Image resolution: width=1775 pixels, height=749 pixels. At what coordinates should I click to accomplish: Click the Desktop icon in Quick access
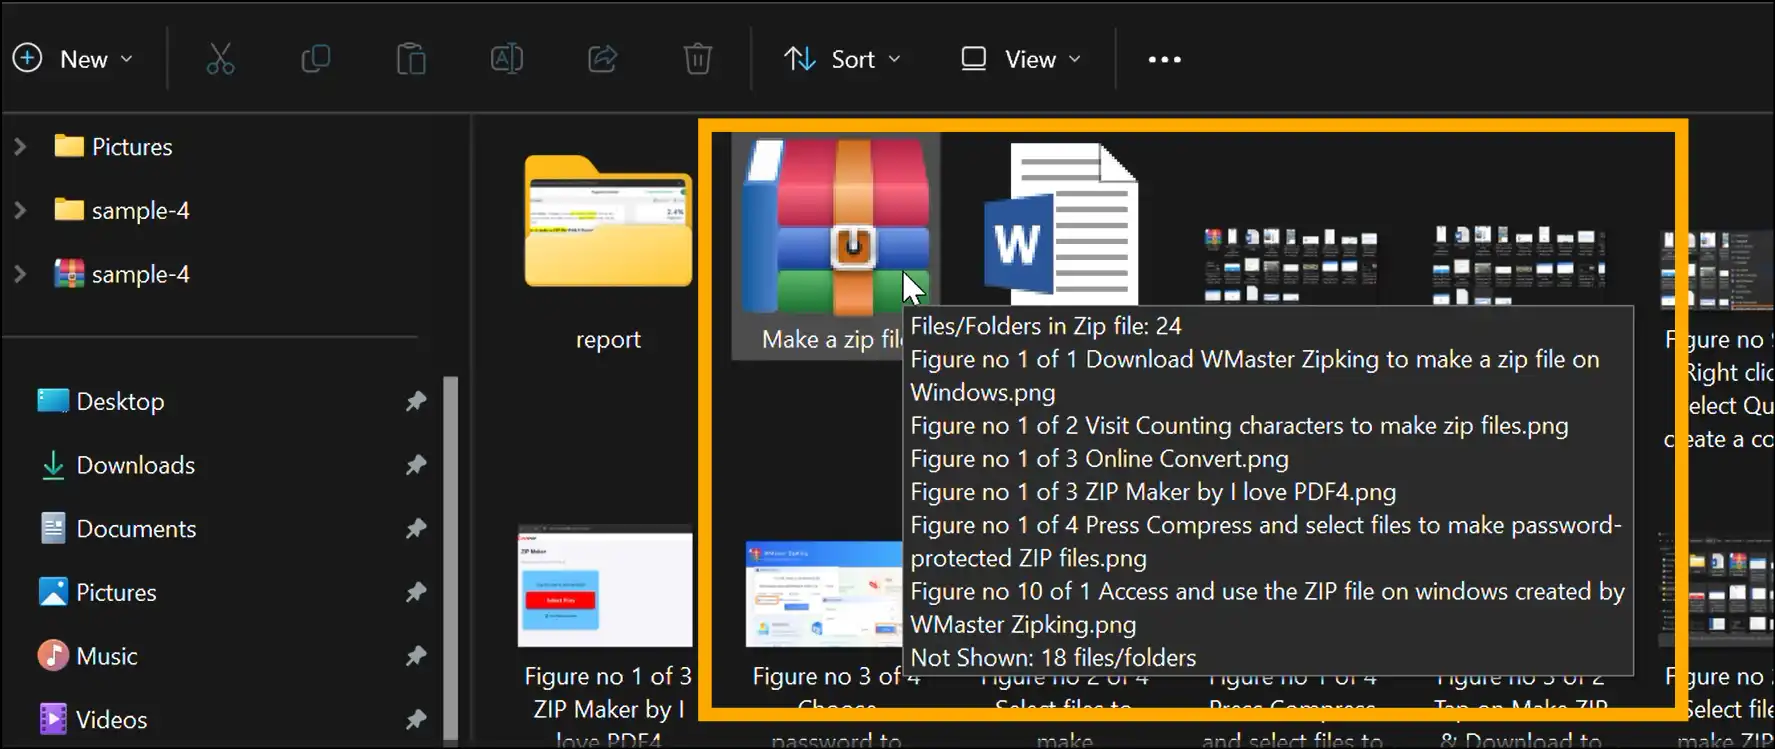(x=53, y=401)
